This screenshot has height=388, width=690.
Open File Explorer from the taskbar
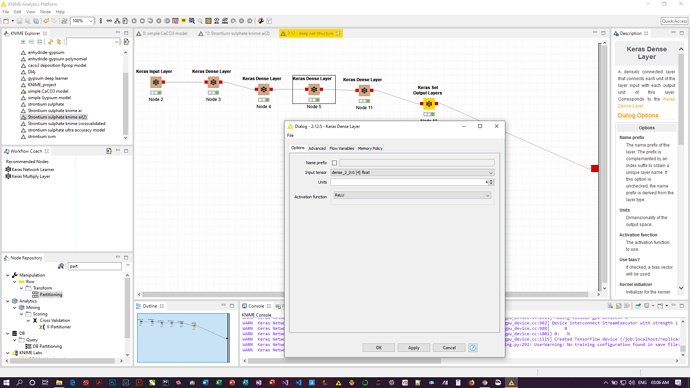click(x=59, y=383)
